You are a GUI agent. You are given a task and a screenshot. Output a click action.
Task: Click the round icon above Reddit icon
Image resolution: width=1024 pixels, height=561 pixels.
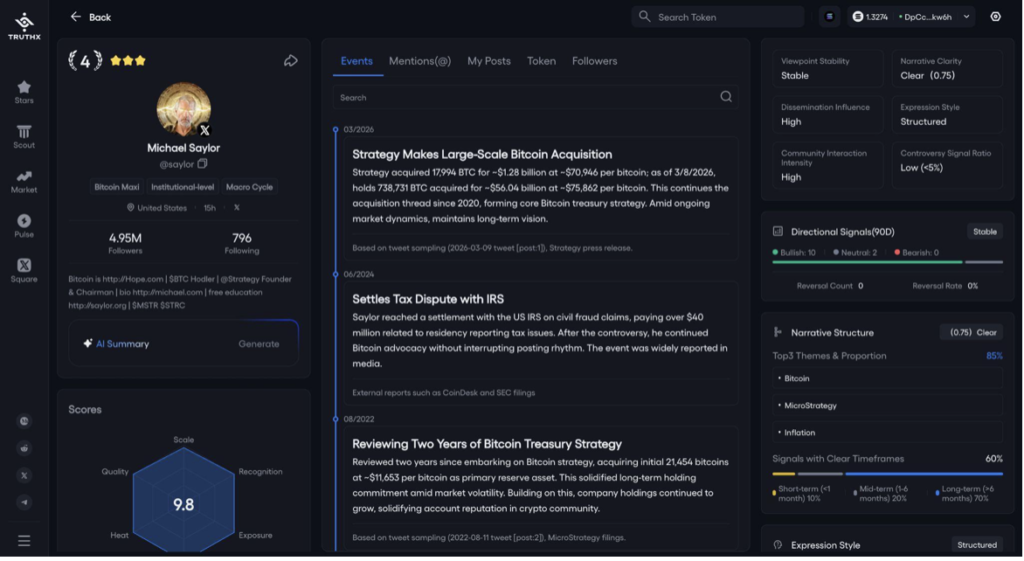[24, 421]
